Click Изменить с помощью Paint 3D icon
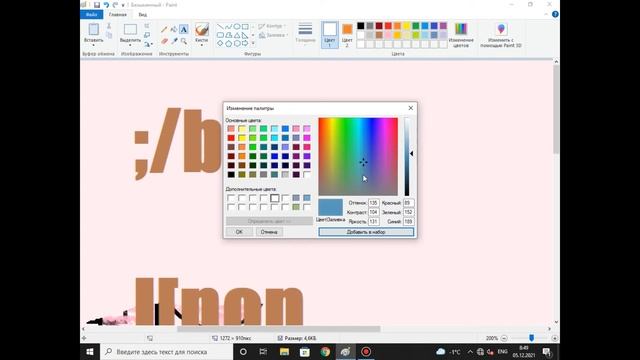Image resolution: width=640 pixels, height=360 pixels. [501, 29]
